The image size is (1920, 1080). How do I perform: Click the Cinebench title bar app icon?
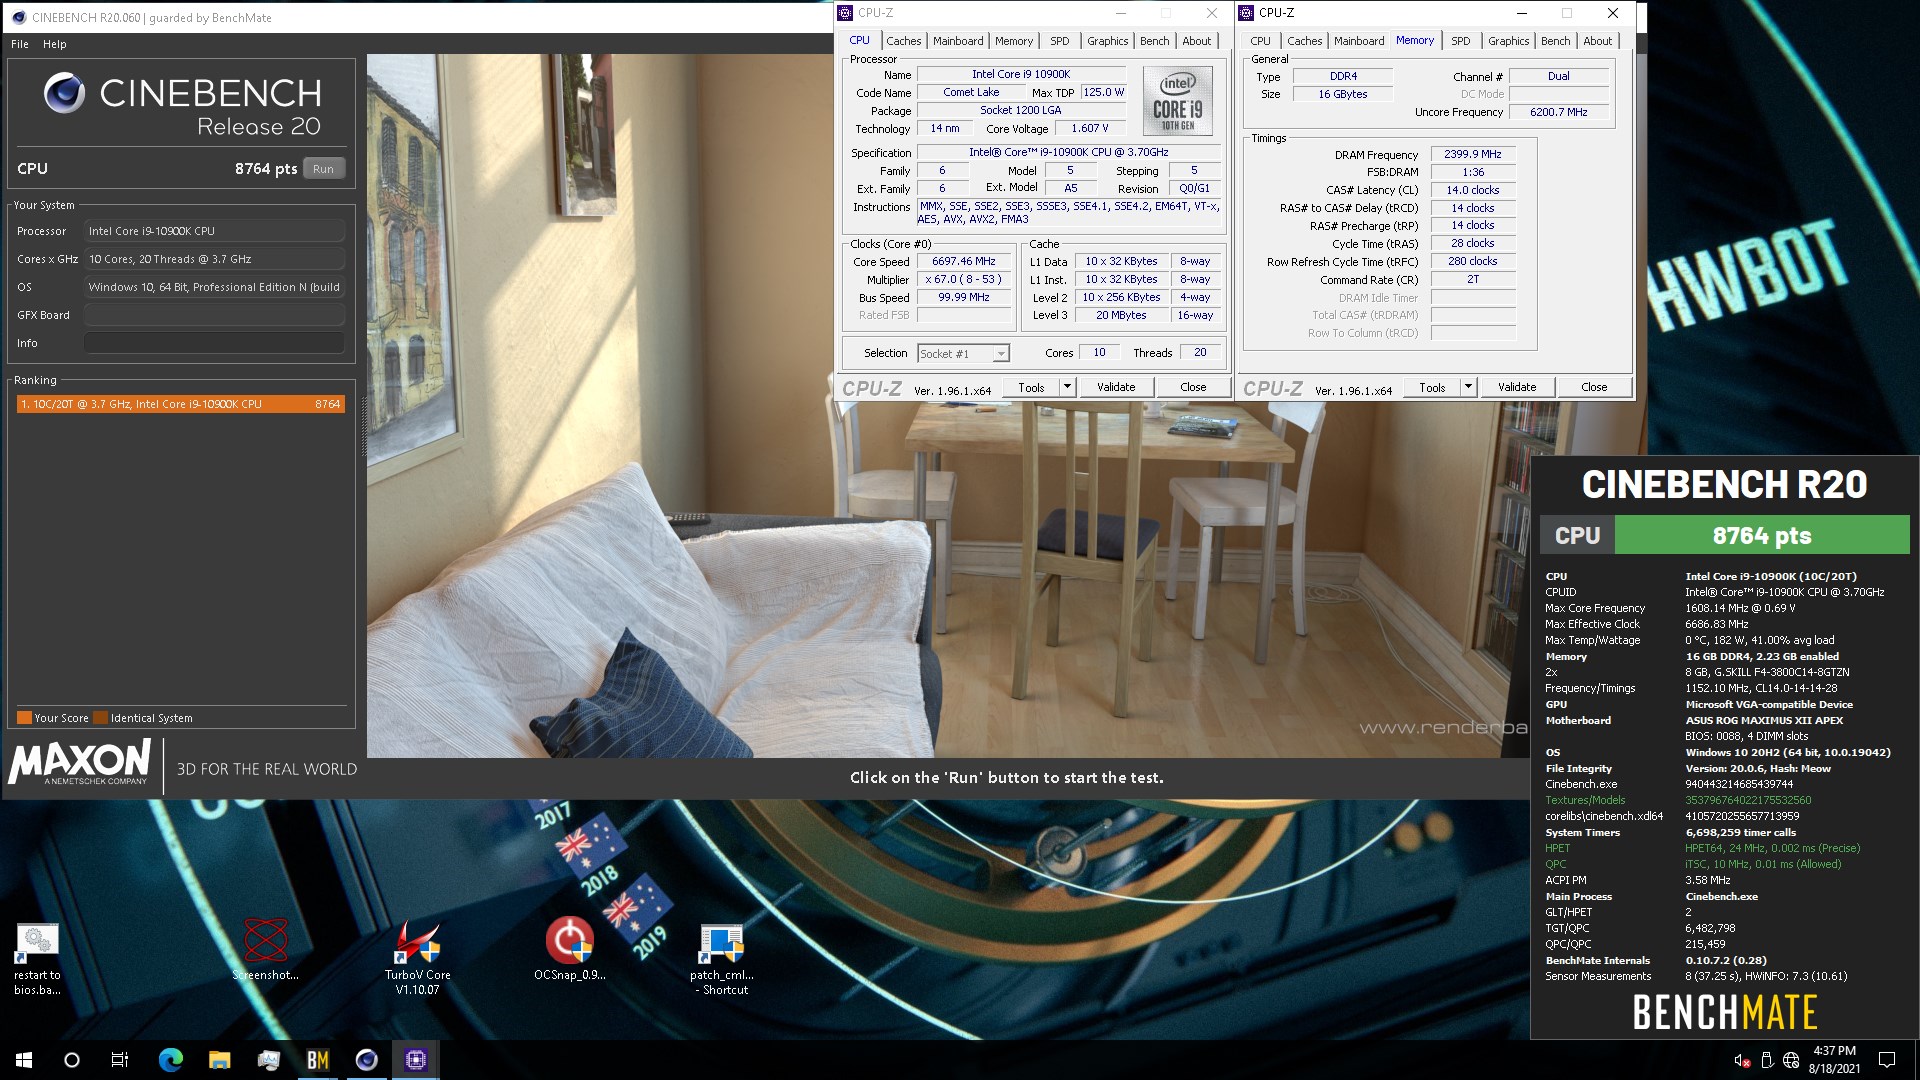pos(18,17)
